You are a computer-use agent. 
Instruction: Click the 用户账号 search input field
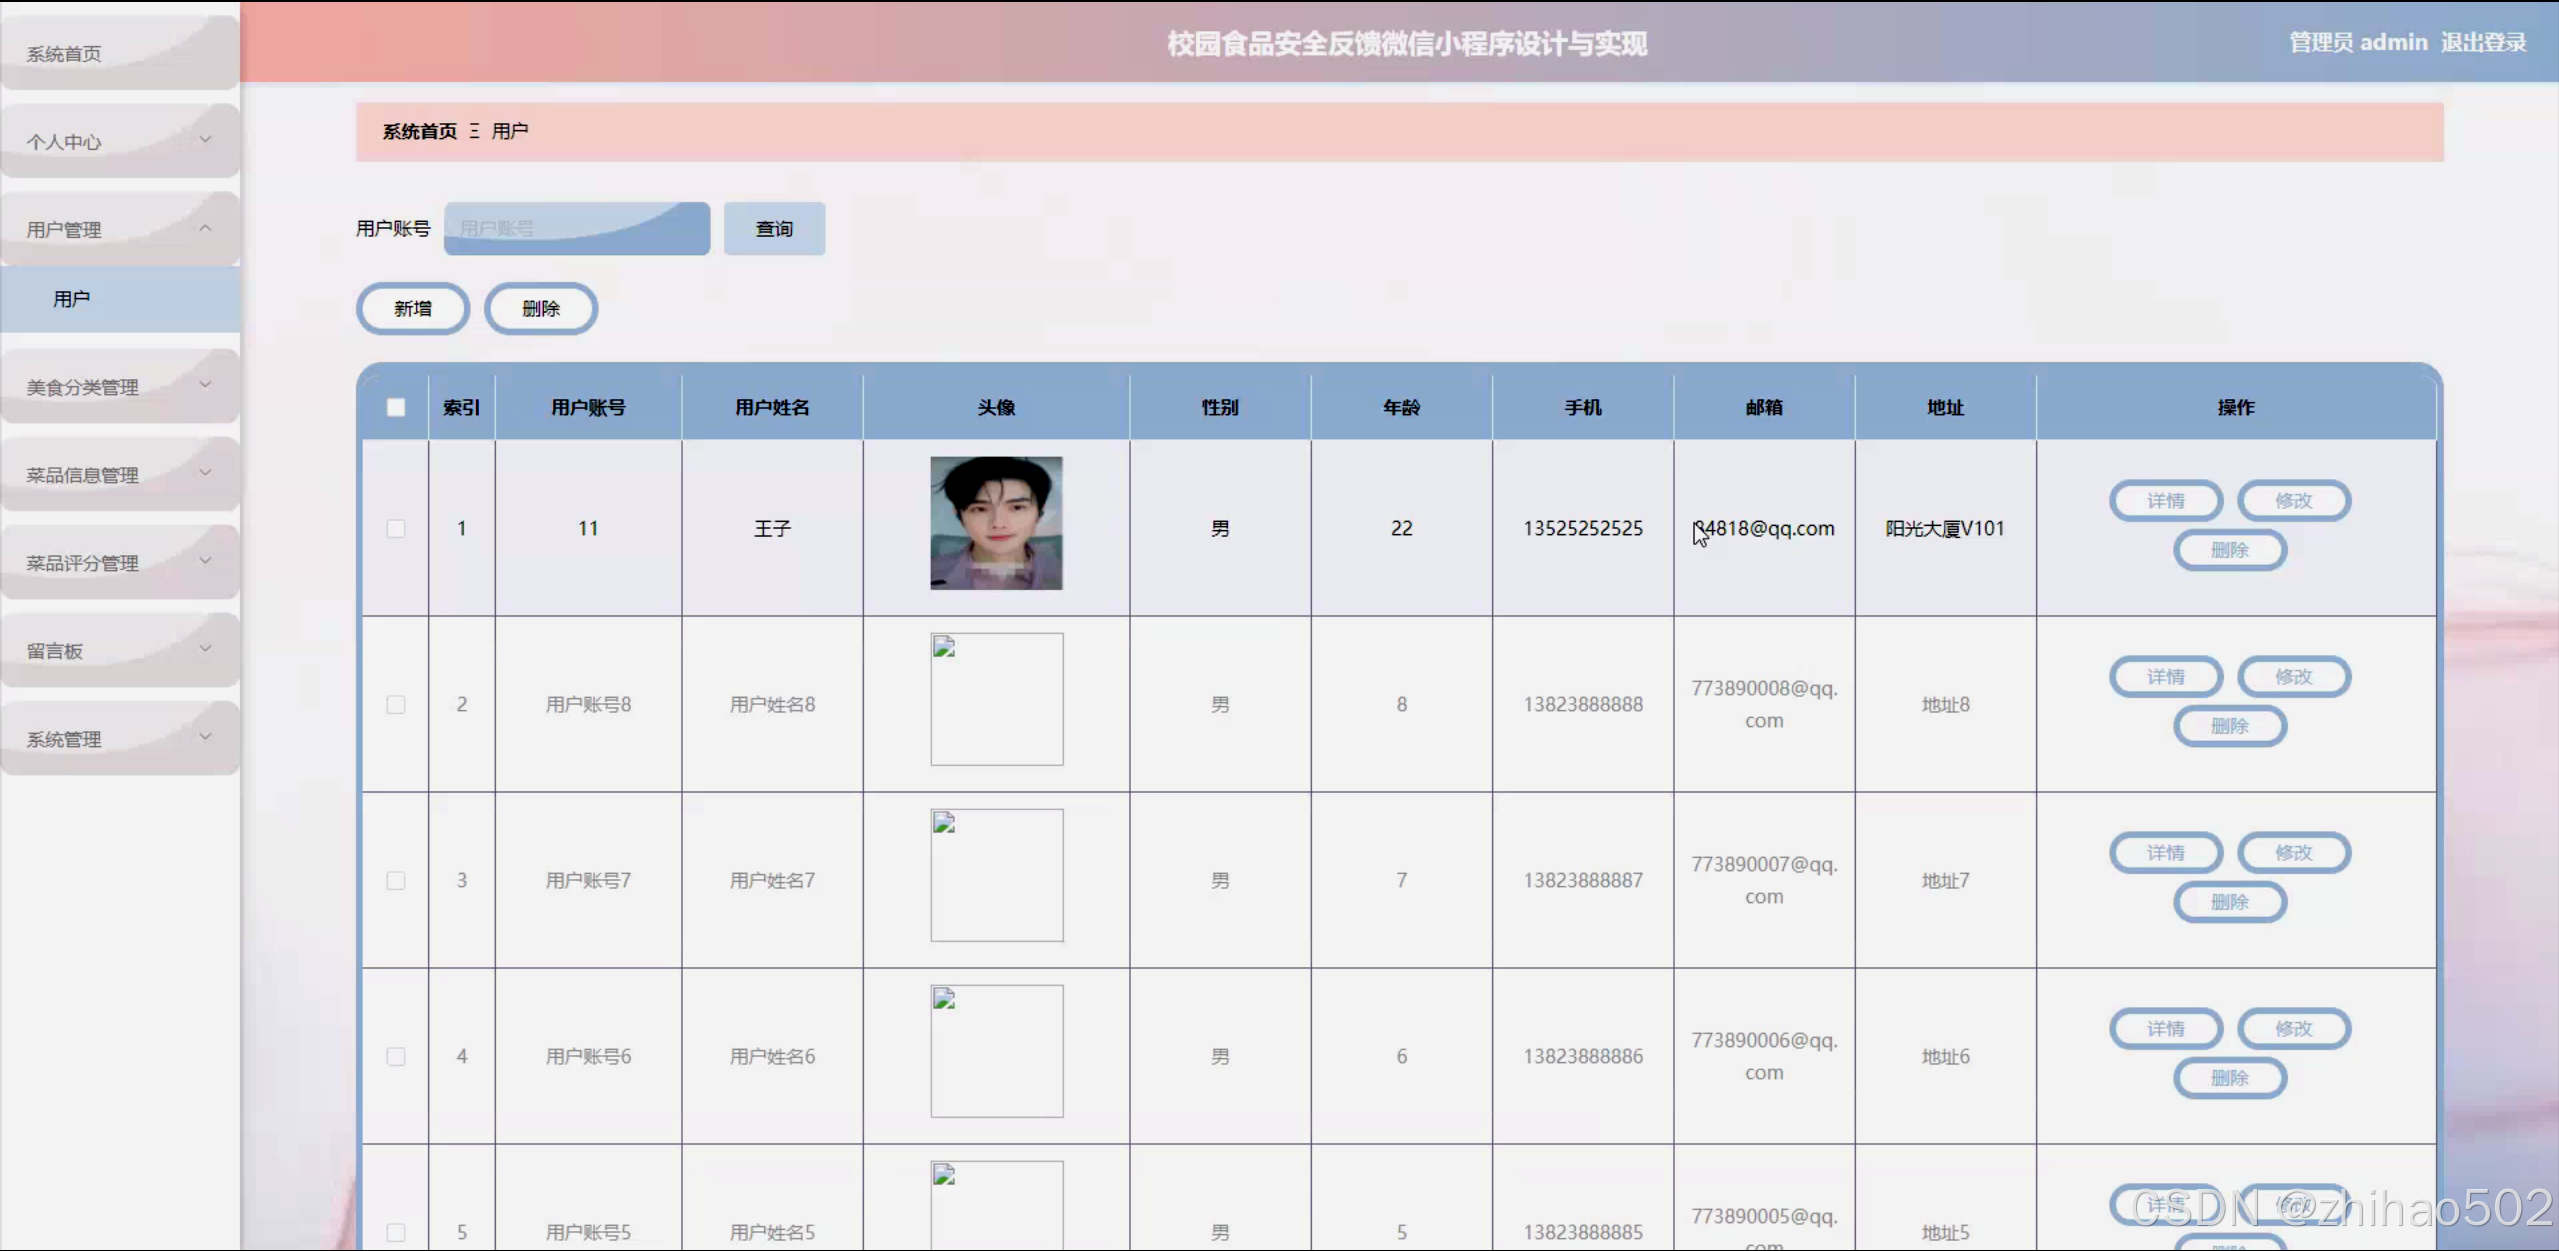(x=577, y=228)
